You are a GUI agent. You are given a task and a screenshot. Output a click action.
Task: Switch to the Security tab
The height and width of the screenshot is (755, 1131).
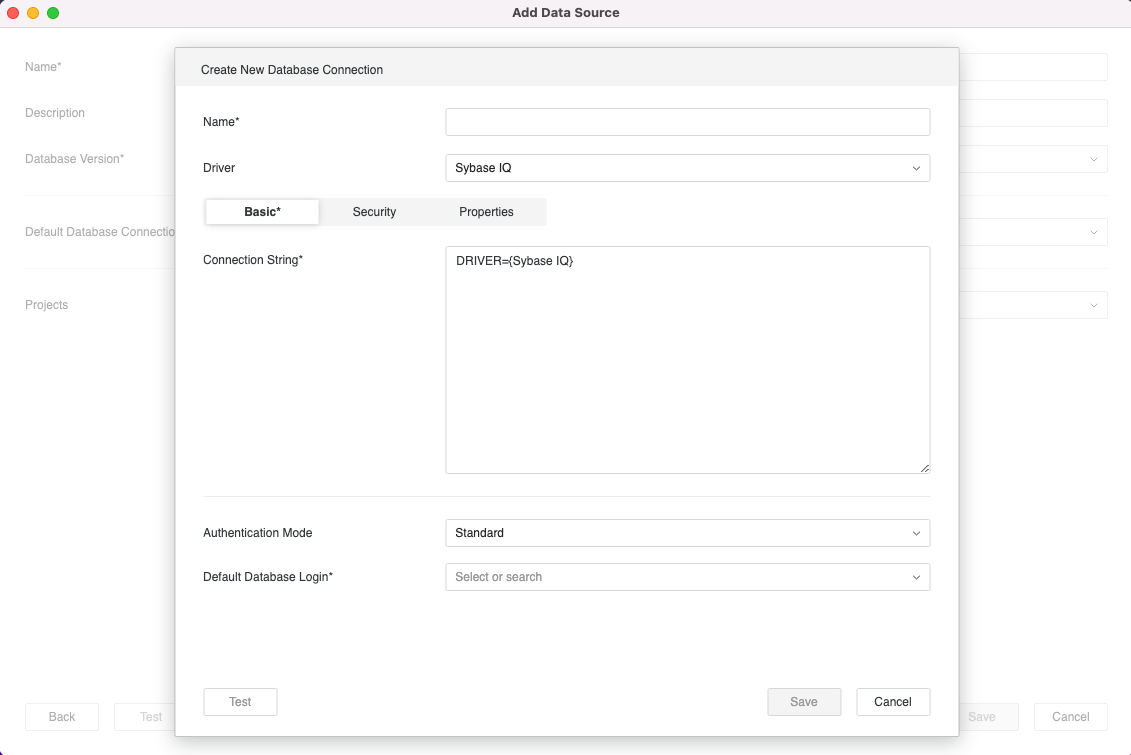coord(374,212)
